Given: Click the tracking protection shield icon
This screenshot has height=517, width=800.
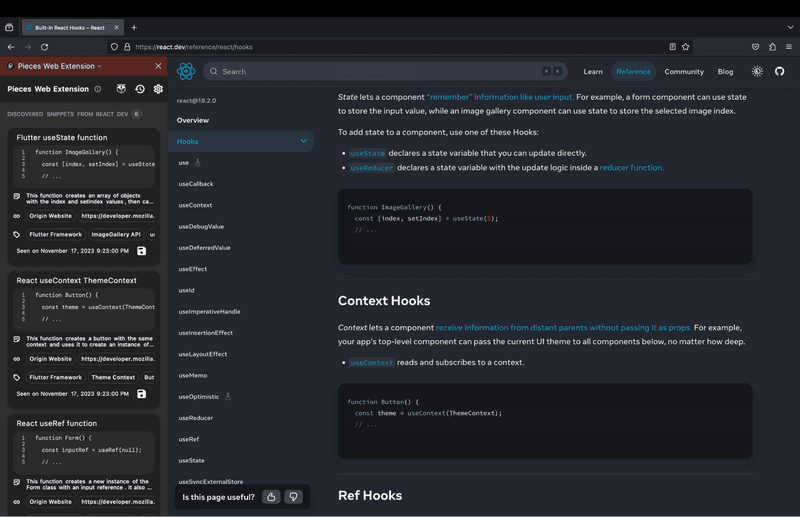Looking at the screenshot, I should pyautogui.click(x=114, y=46).
